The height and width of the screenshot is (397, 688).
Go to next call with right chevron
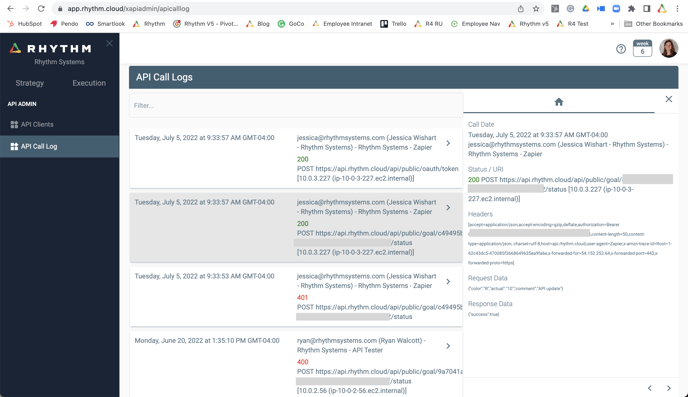coord(669,388)
